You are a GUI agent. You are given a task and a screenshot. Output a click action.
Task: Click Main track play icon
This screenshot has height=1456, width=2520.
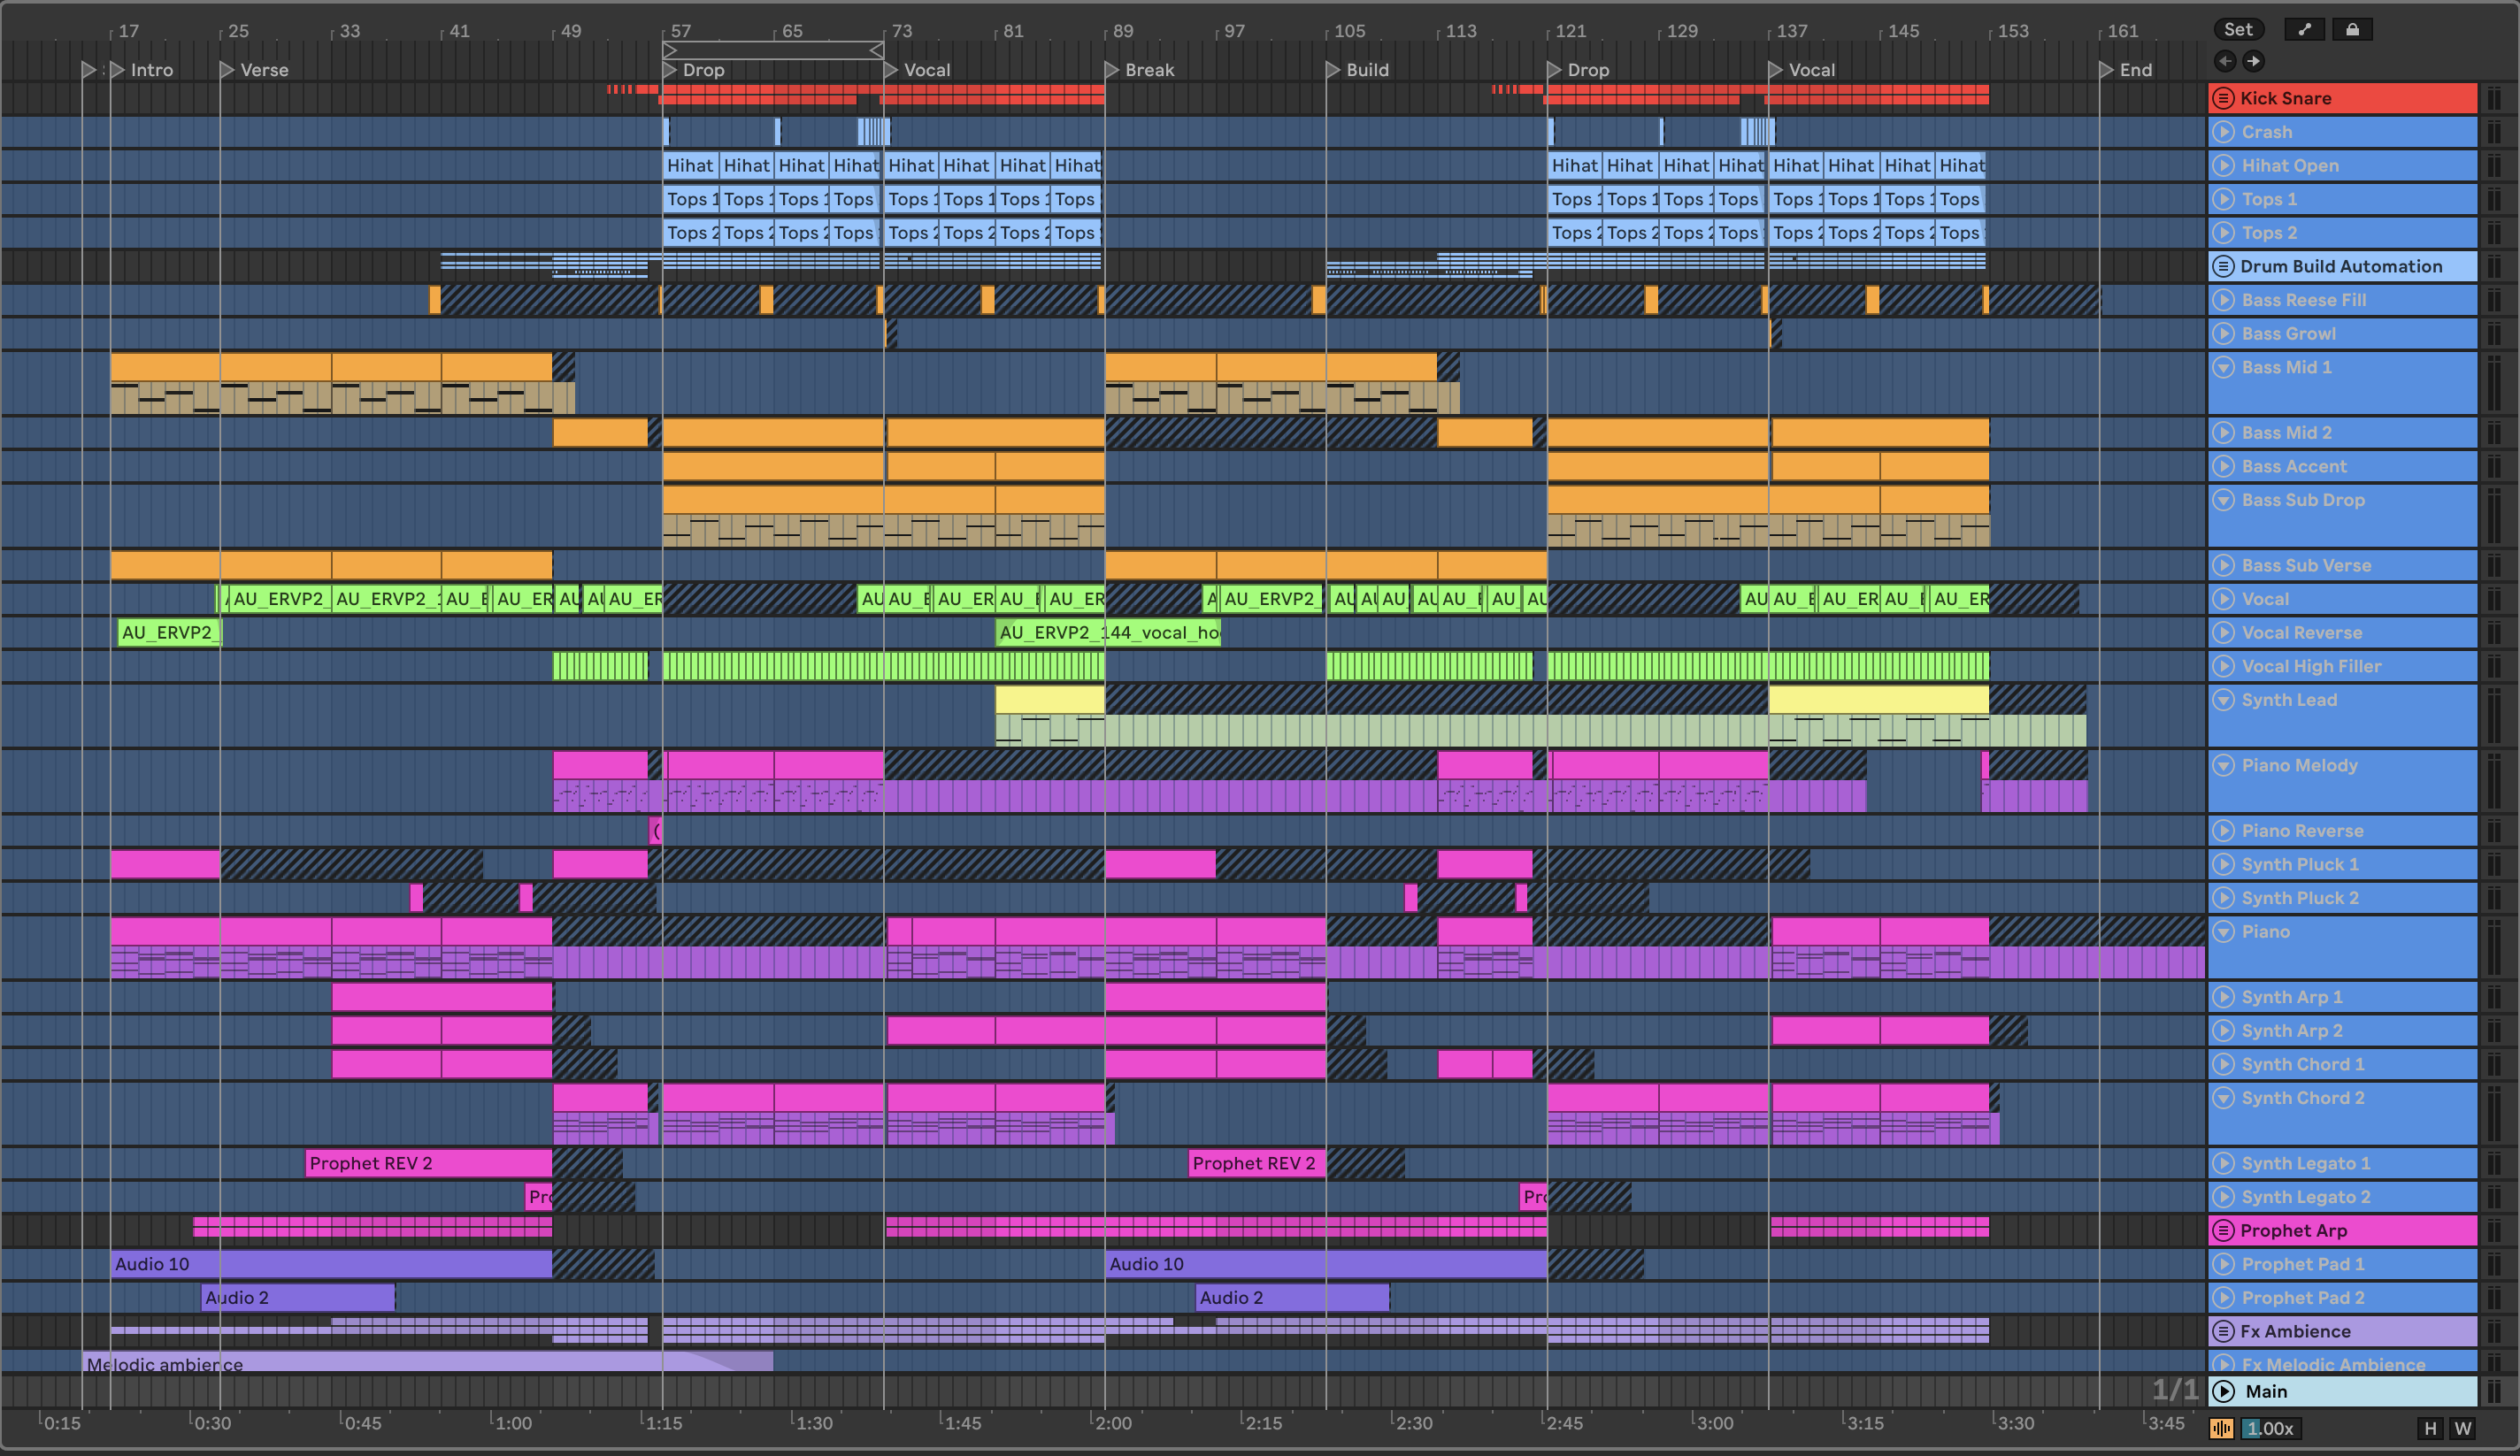click(x=2223, y=1391)
